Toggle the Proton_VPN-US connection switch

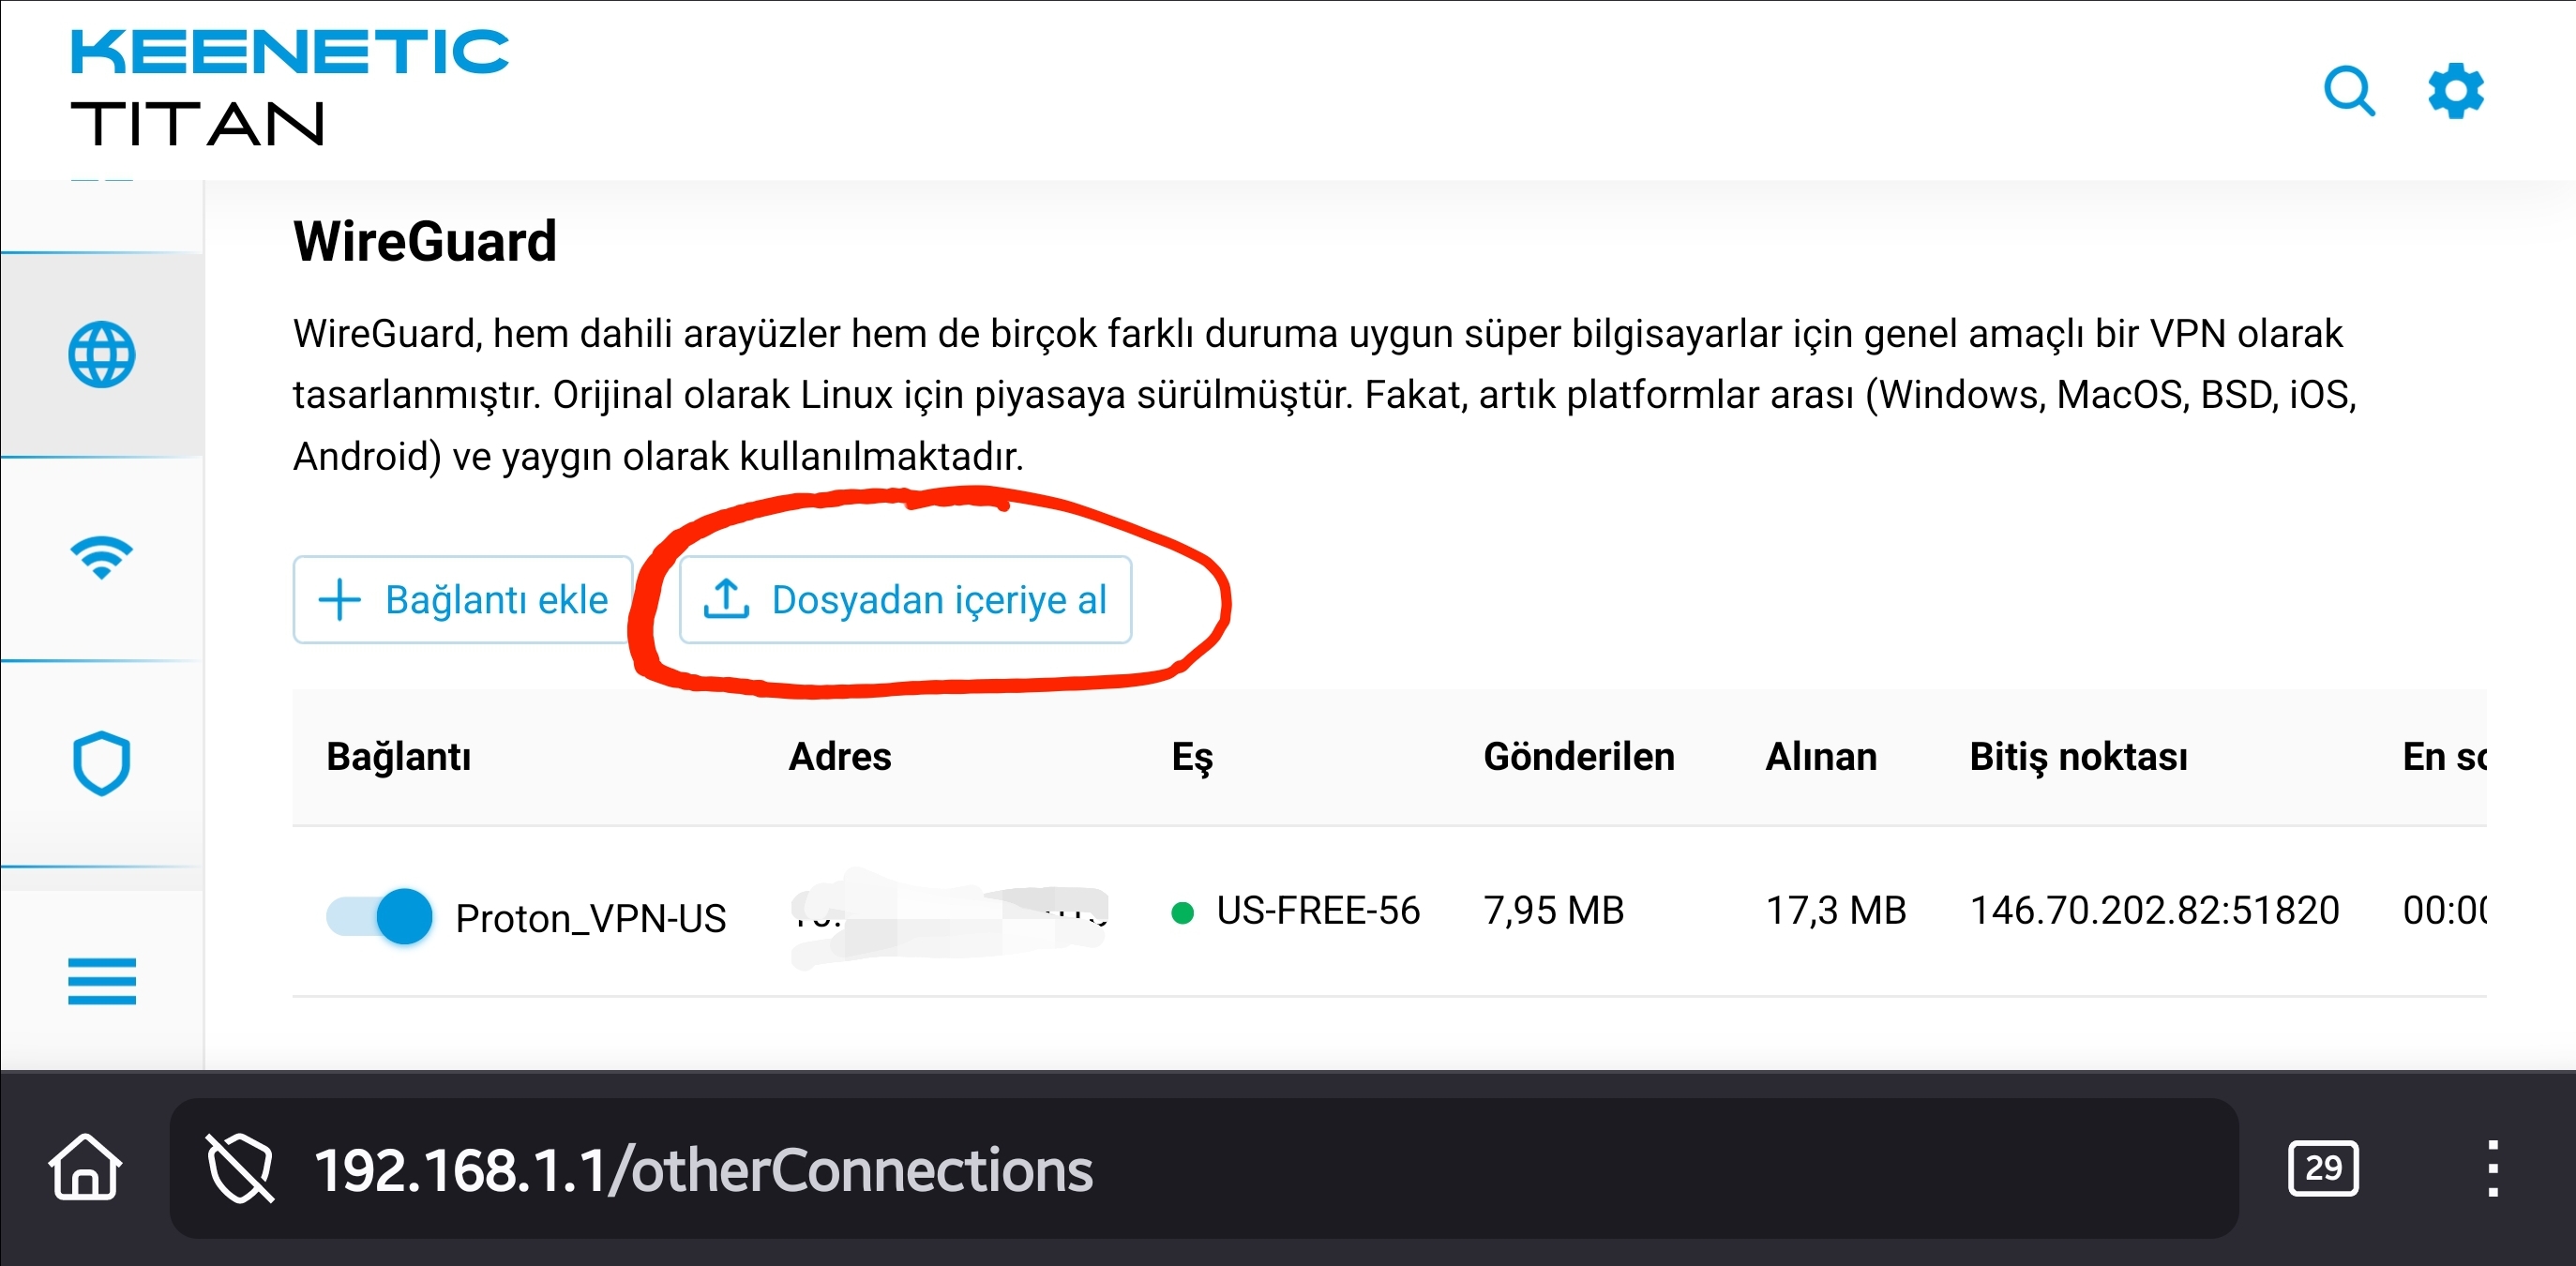tap(380, 915)
